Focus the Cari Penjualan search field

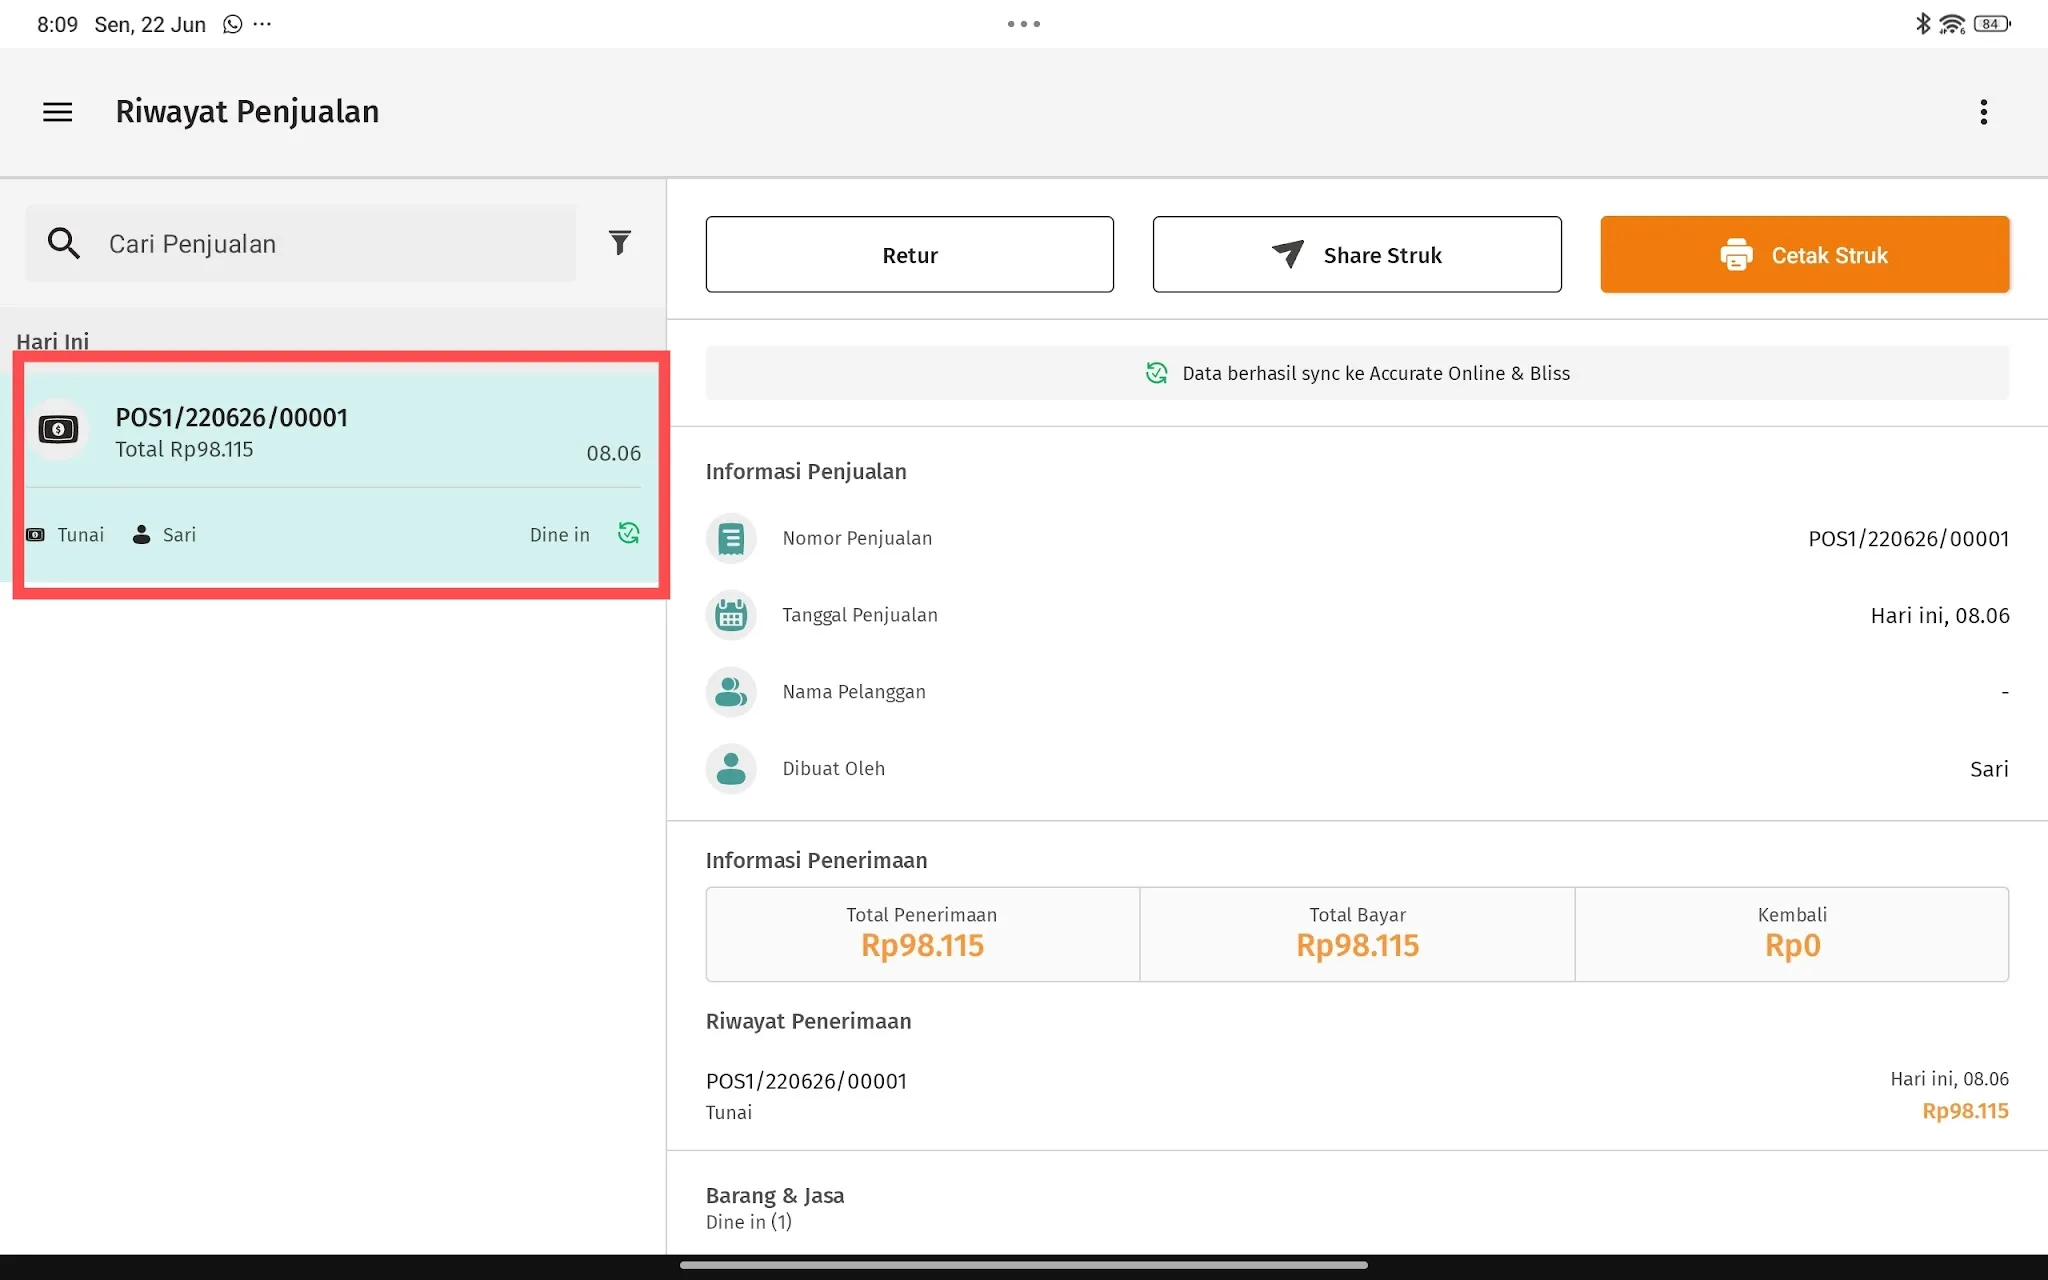(301, 243)
